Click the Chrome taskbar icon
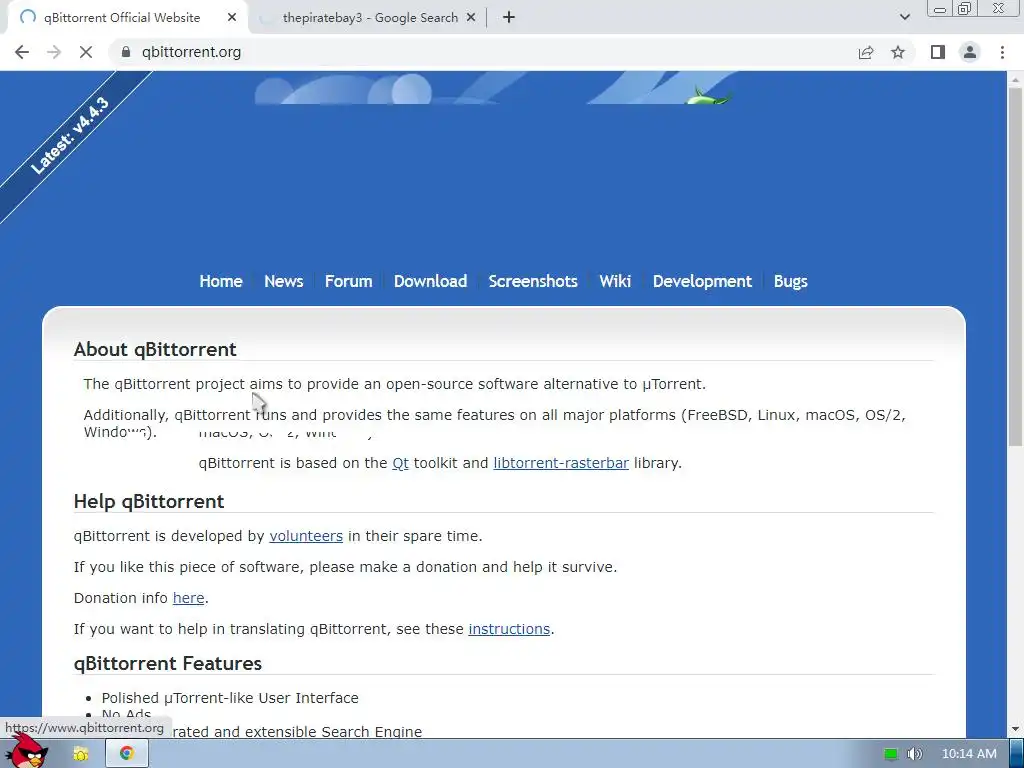This screenshot has height=768, width=1024. pyautogui.click(x=126, y=754)
